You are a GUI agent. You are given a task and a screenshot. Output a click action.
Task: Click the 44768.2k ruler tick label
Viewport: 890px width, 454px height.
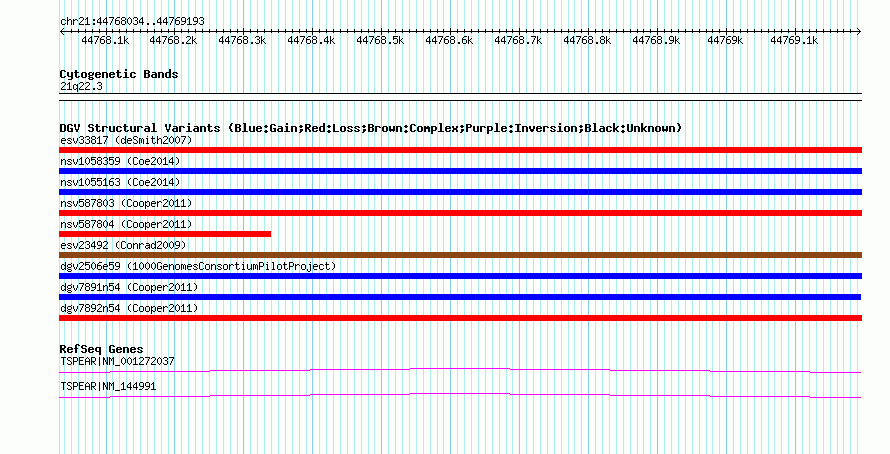[173, 40]
